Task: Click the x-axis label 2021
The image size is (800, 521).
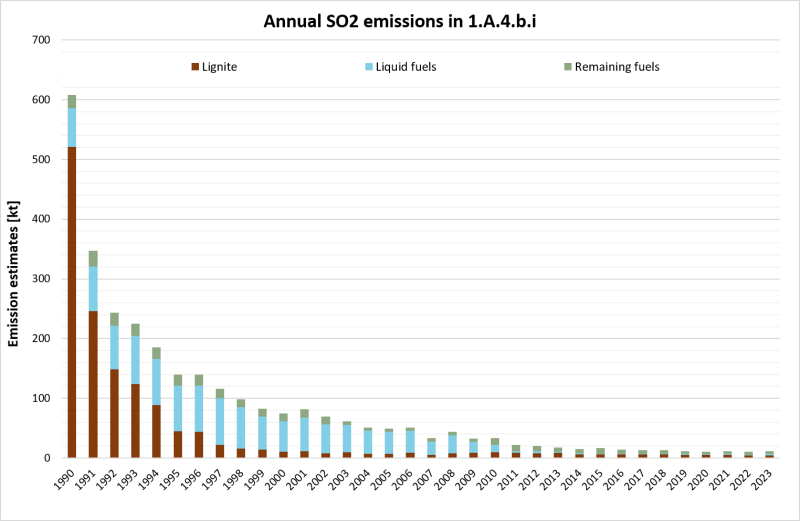Action: click(721, 479)
